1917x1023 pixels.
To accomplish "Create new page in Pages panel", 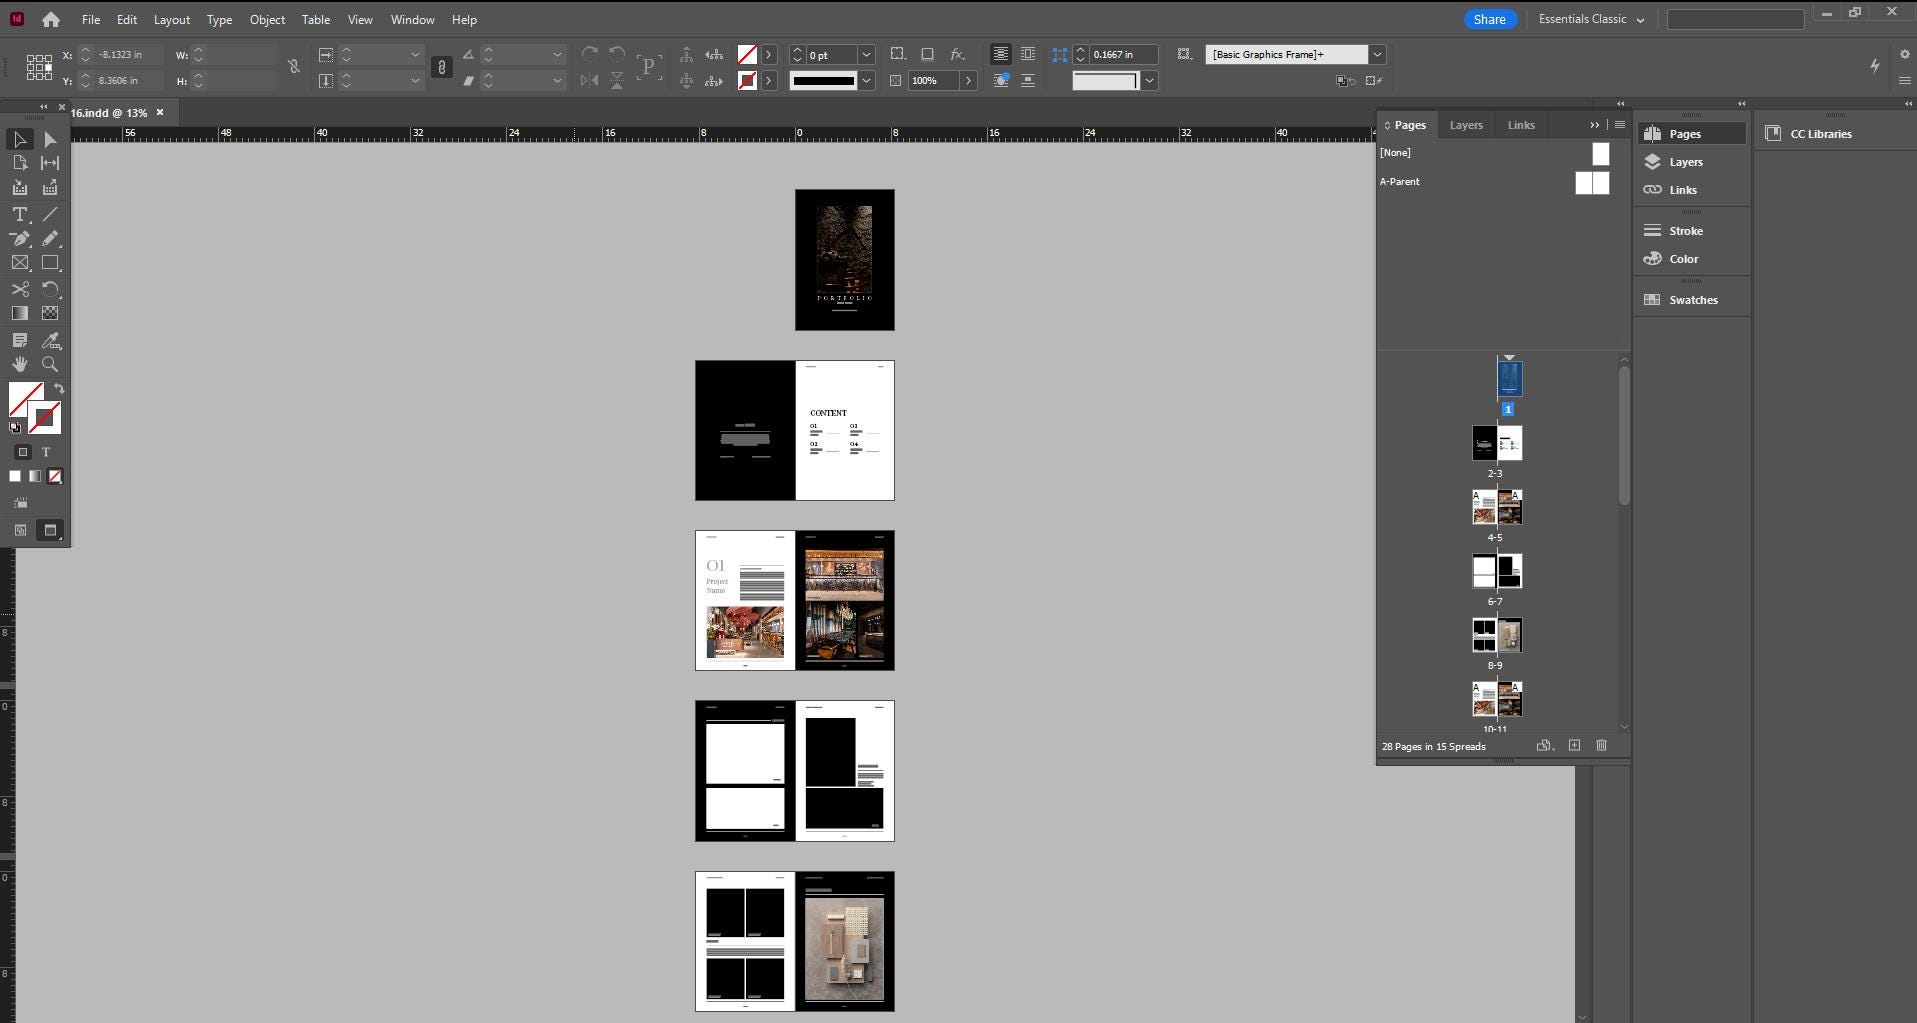I will 1574,746.
